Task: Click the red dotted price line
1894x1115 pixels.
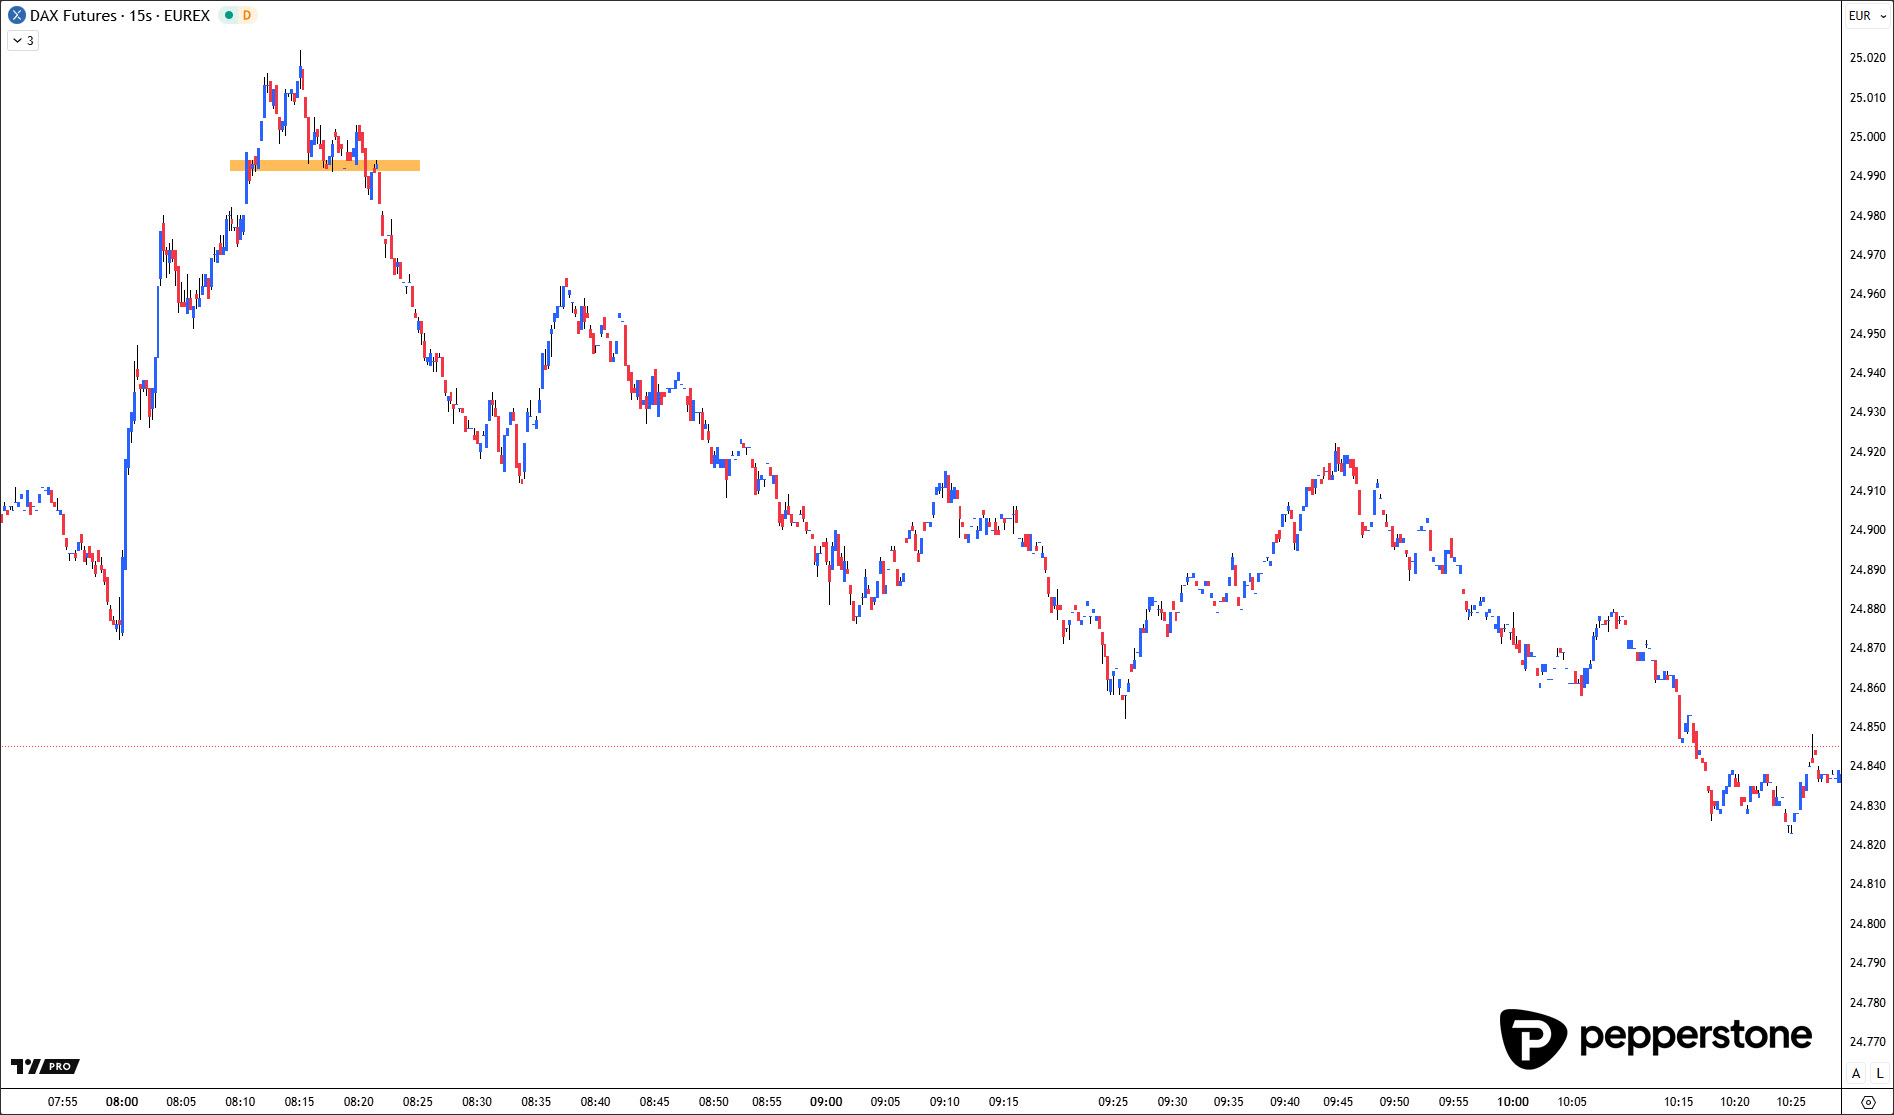Action: pyautogui.click(x=900, y=746)
